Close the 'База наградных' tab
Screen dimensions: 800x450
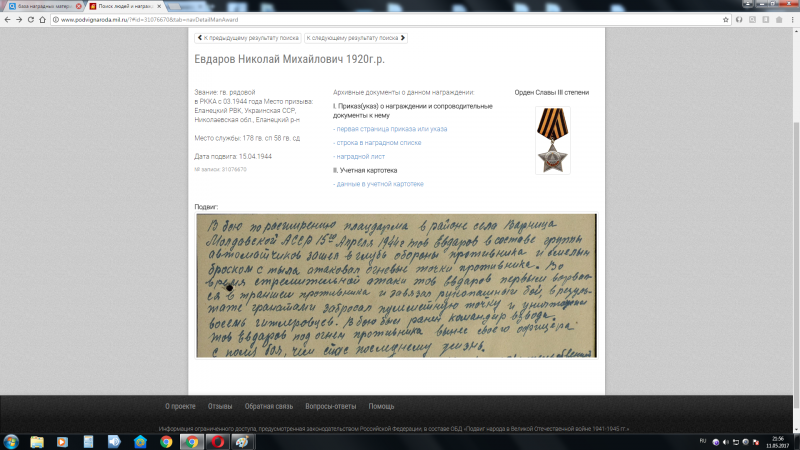point(79,6)
